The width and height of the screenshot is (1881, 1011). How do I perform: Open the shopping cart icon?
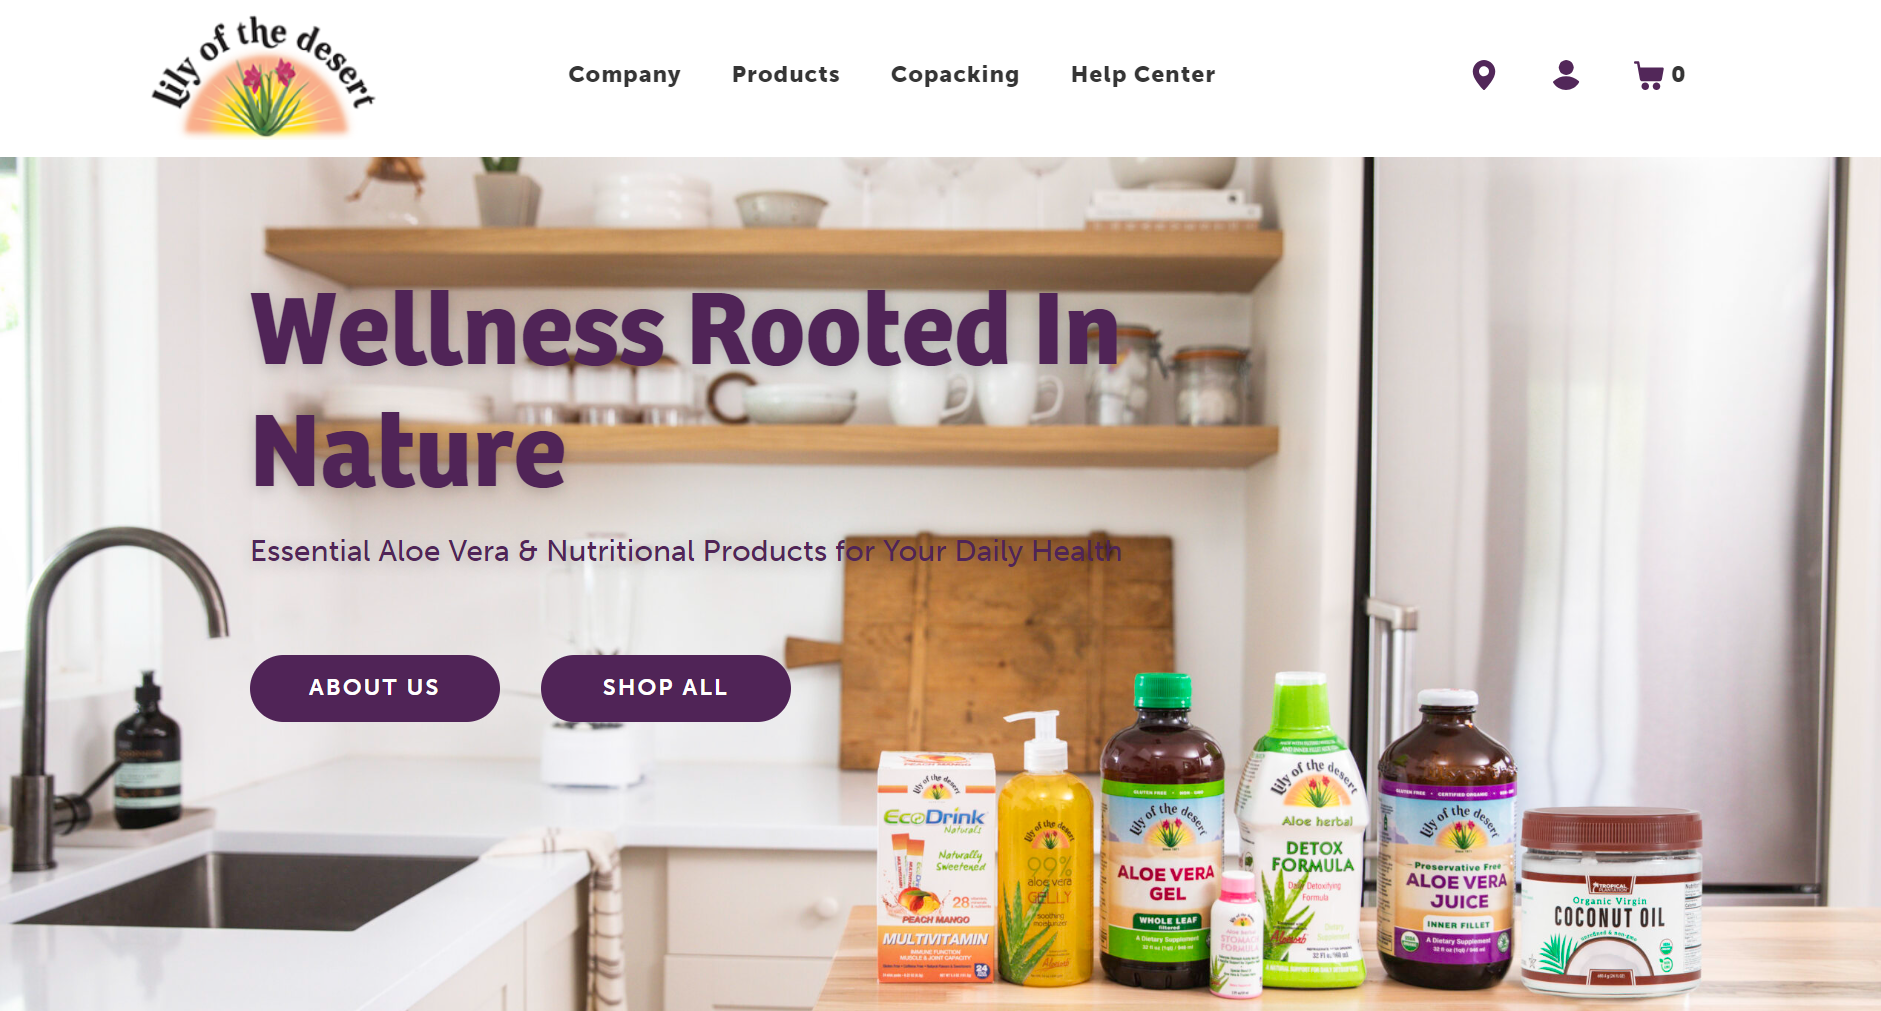(1648, 75)
